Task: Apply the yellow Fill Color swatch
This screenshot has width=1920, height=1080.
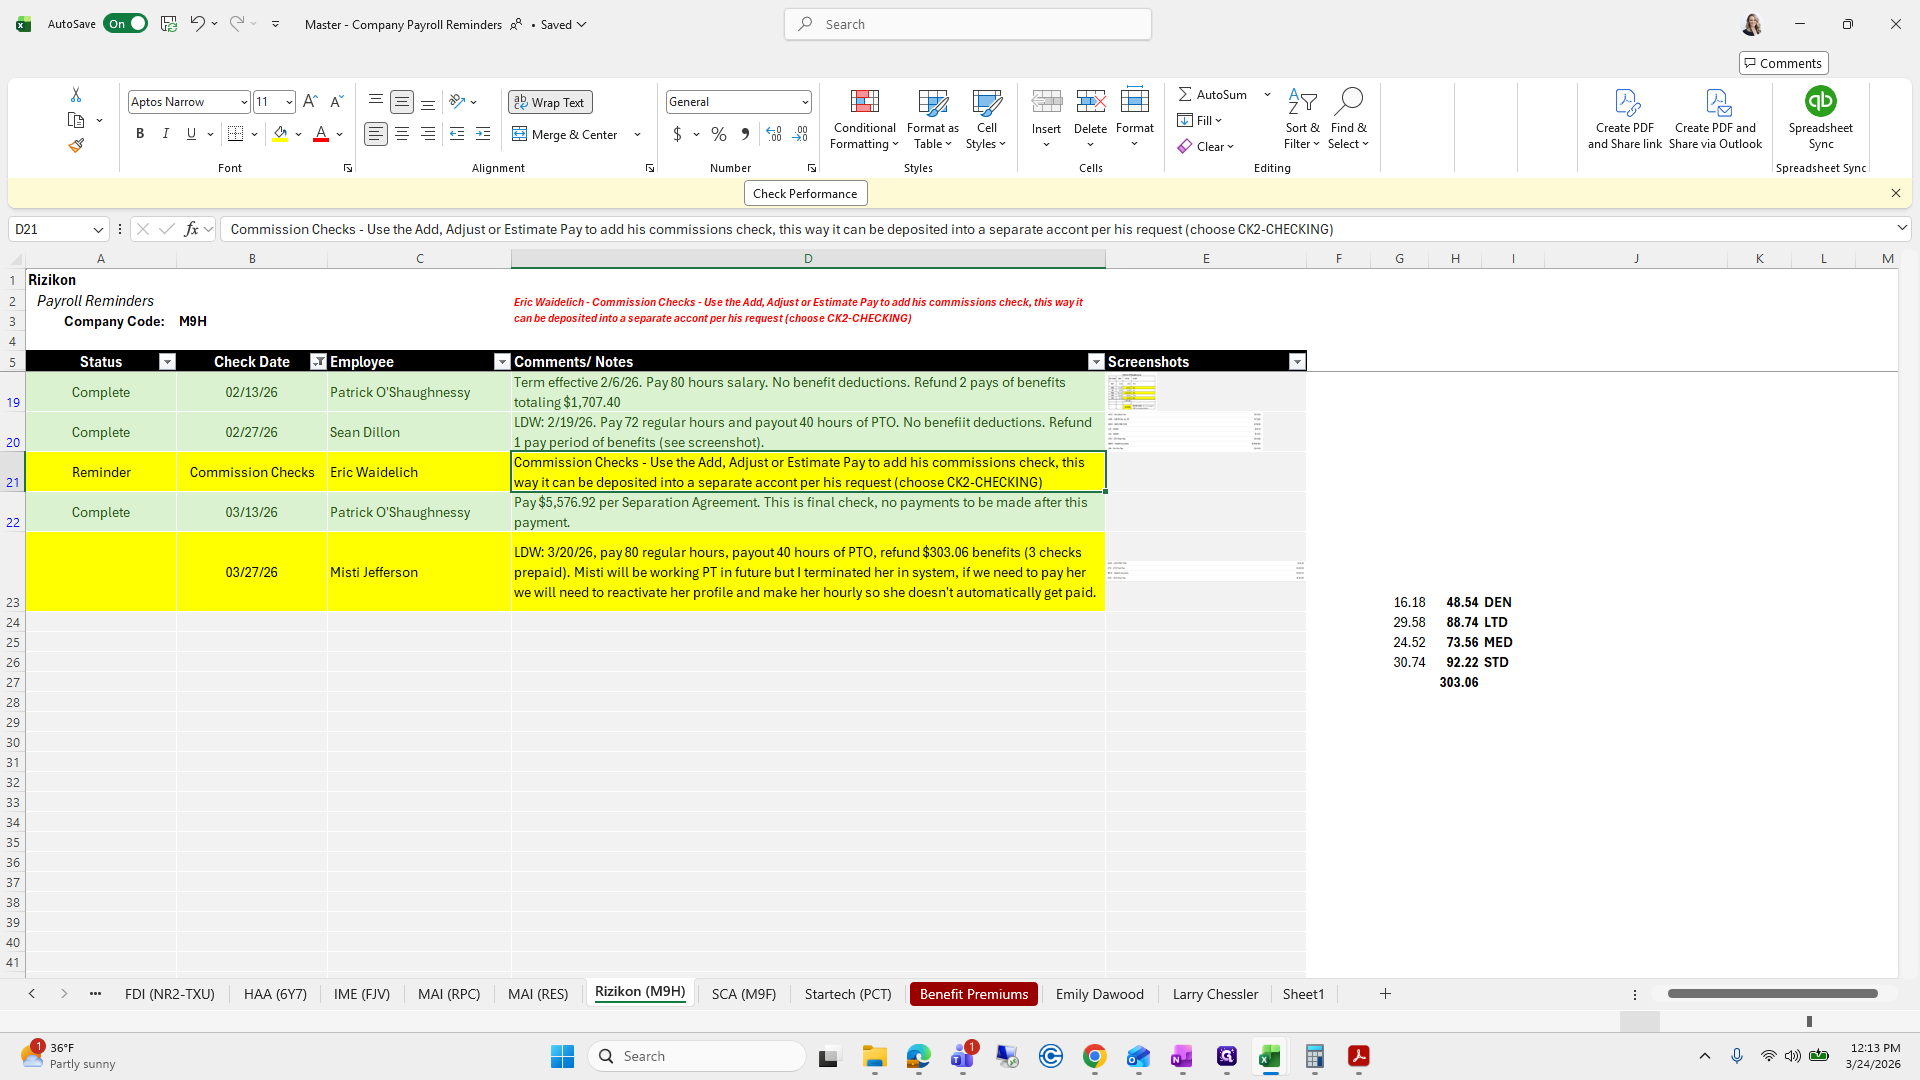Action: click(280, 134)
